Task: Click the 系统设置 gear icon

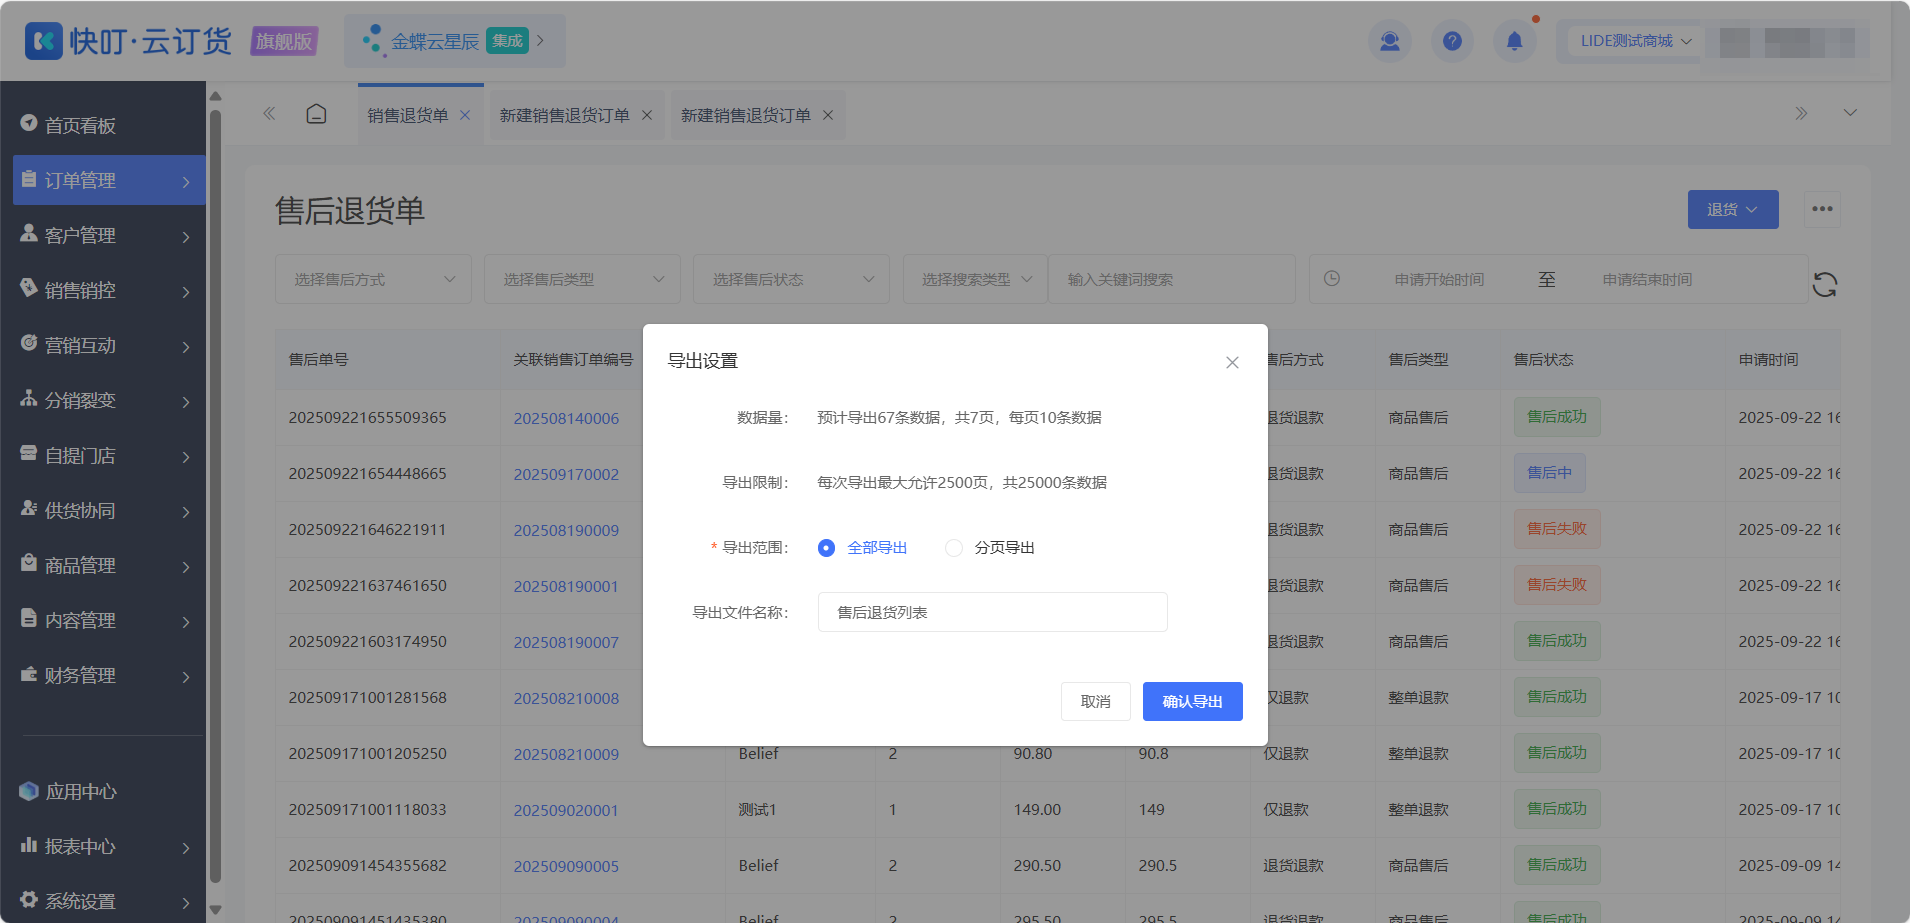Action: coord(29,899)
